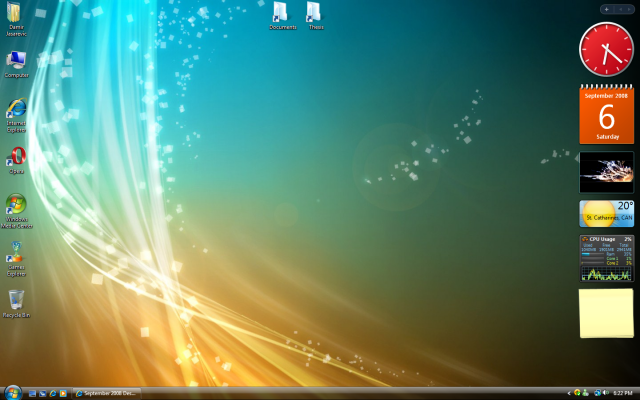
Task: Click the September 2008 calendar gadget
Action: pyautogui.click(x=607, y=114)
